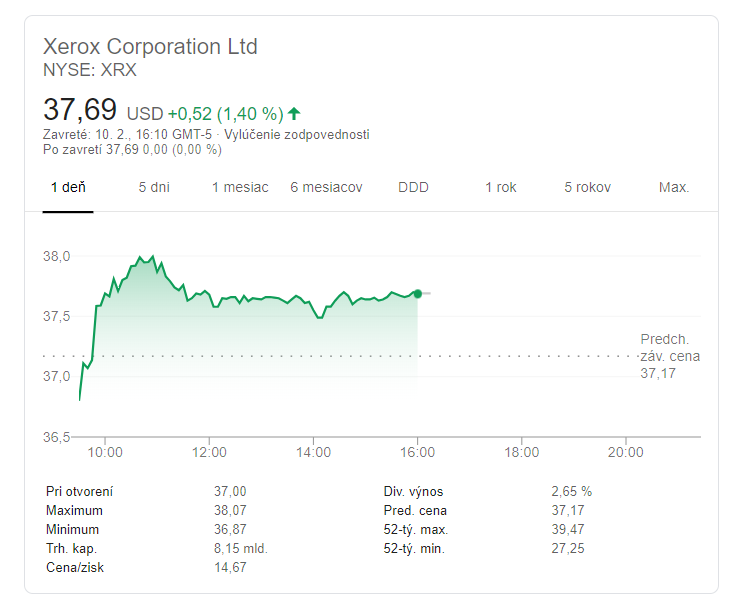Image resolution: width=739 pixels, height=609 pixels.
Task: Click the NYSE: XRX ticker label
Action: [90, 70]
